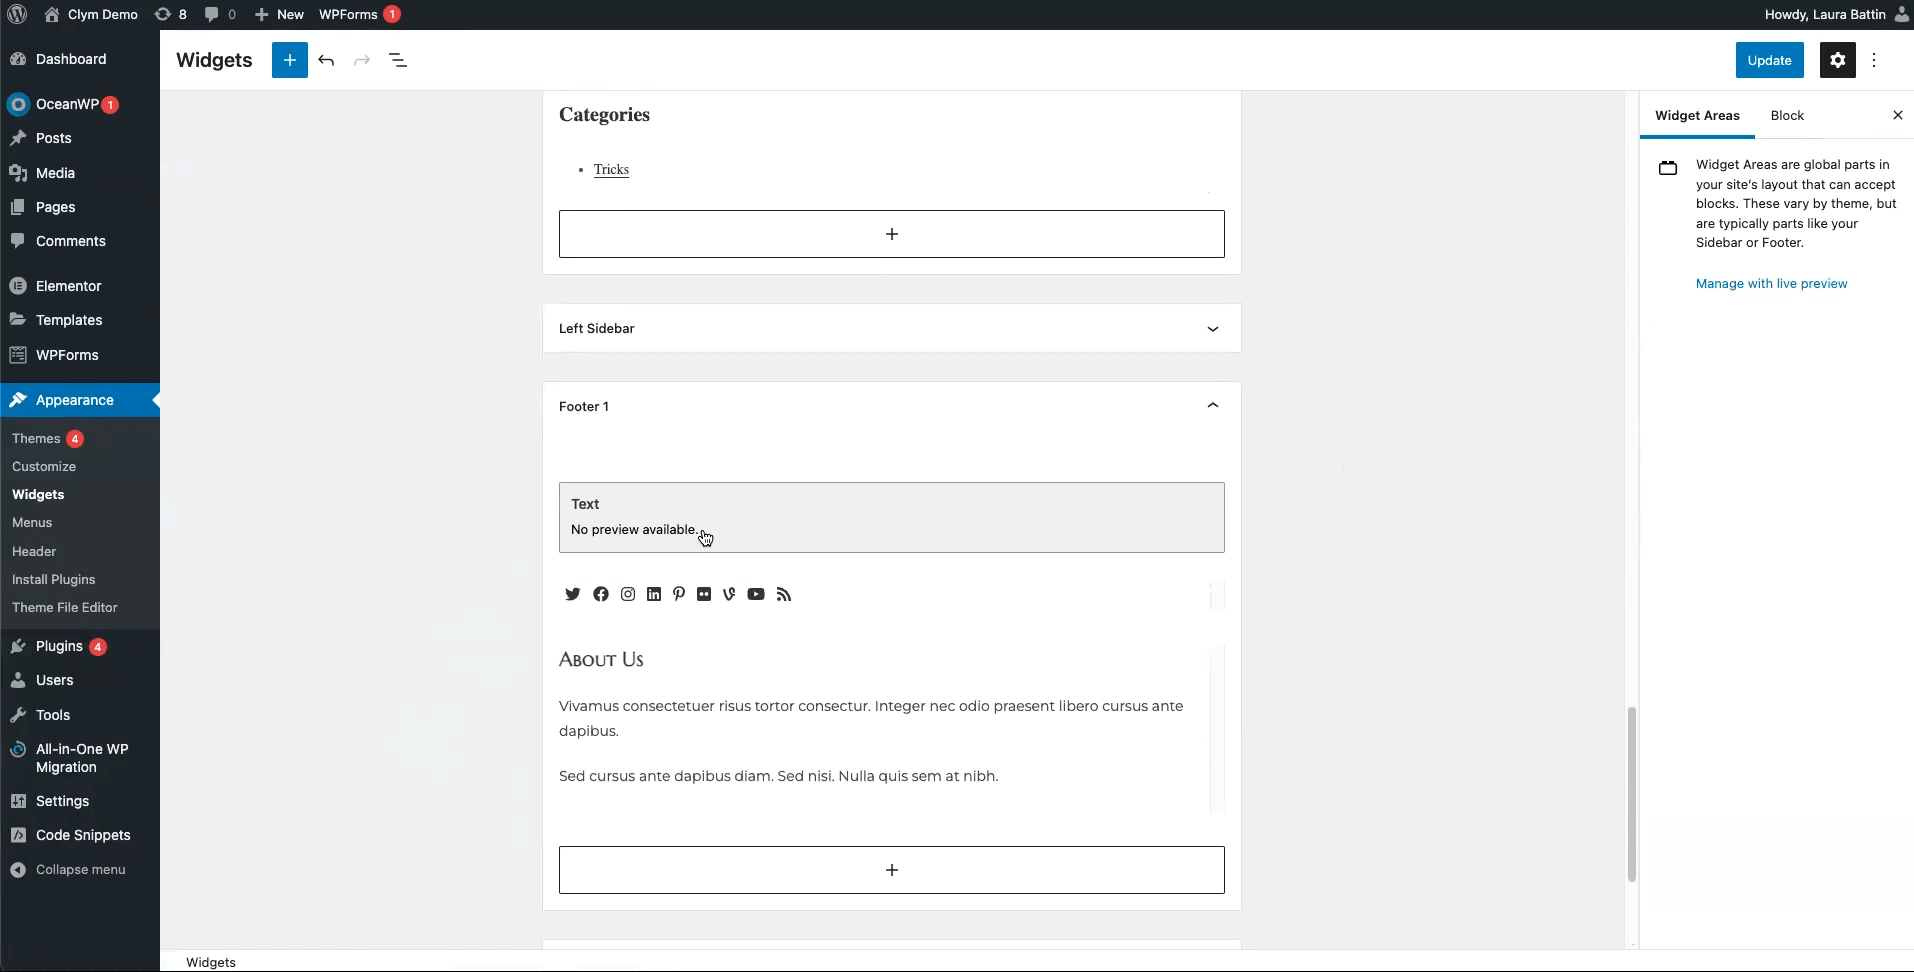Add block at bottom of Footer 1
Image resolution: width=1914 pixels, height=972 pixels.
(891, 870)
